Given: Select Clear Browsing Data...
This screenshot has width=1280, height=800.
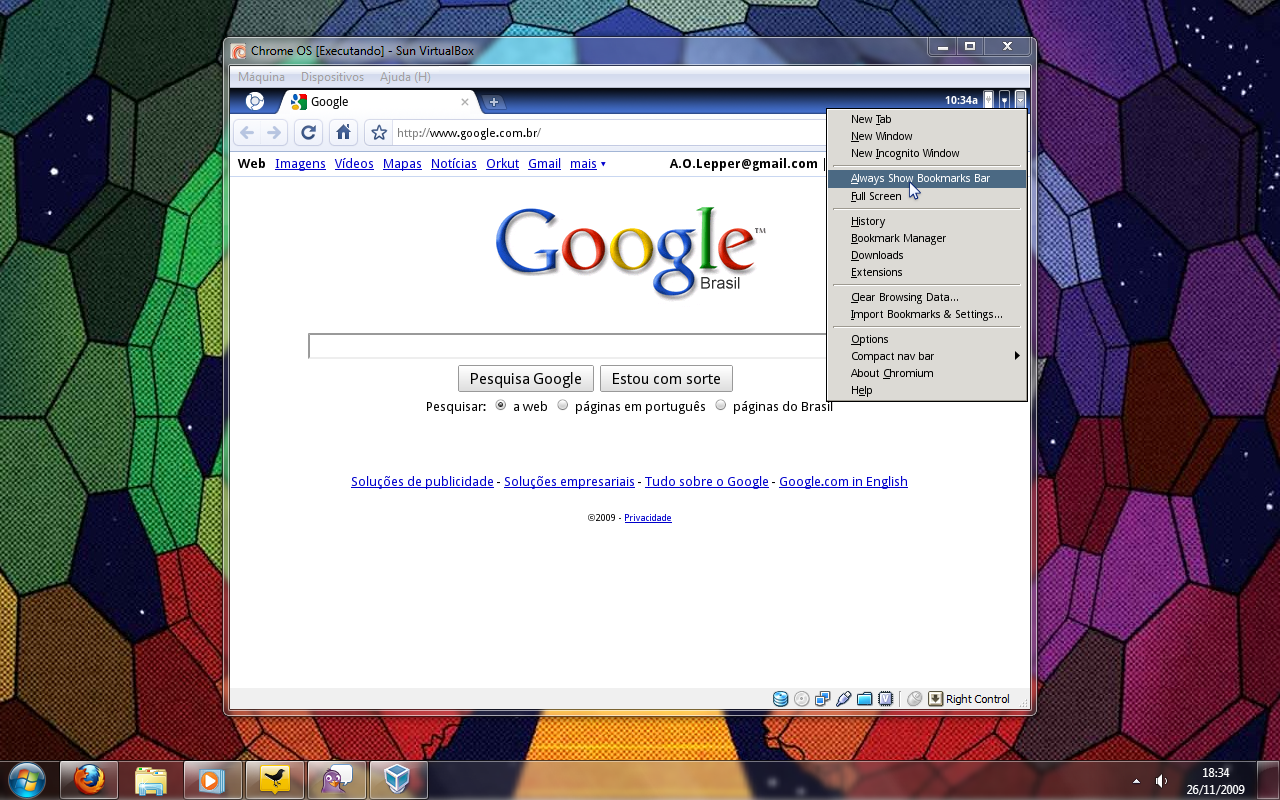Looking at the screenshot, I should click(x=927, y=297).
